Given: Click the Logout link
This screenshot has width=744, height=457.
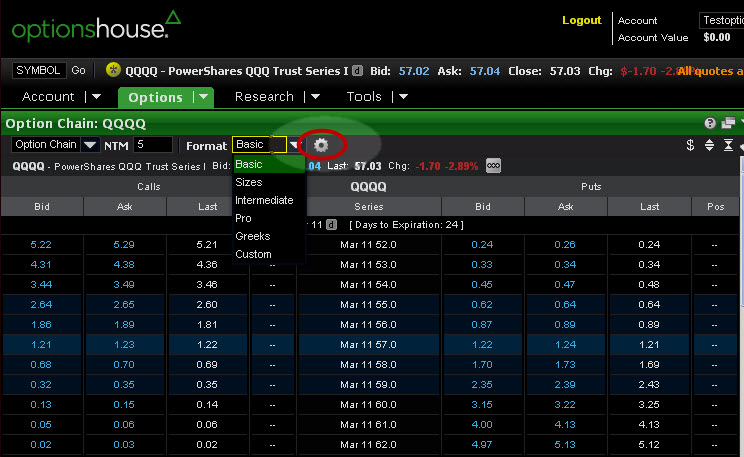Looking at the screenshot, I should click(582, 20).
